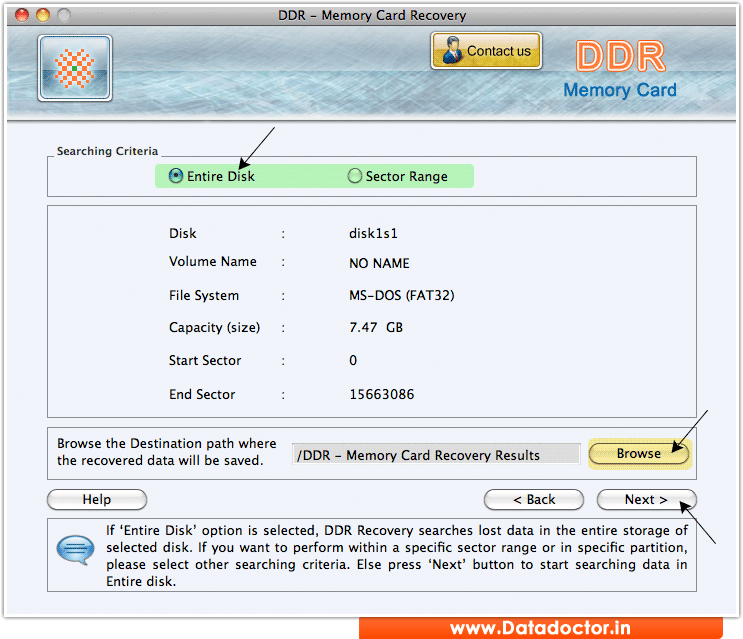Click the speech bubble info icon

75,550
